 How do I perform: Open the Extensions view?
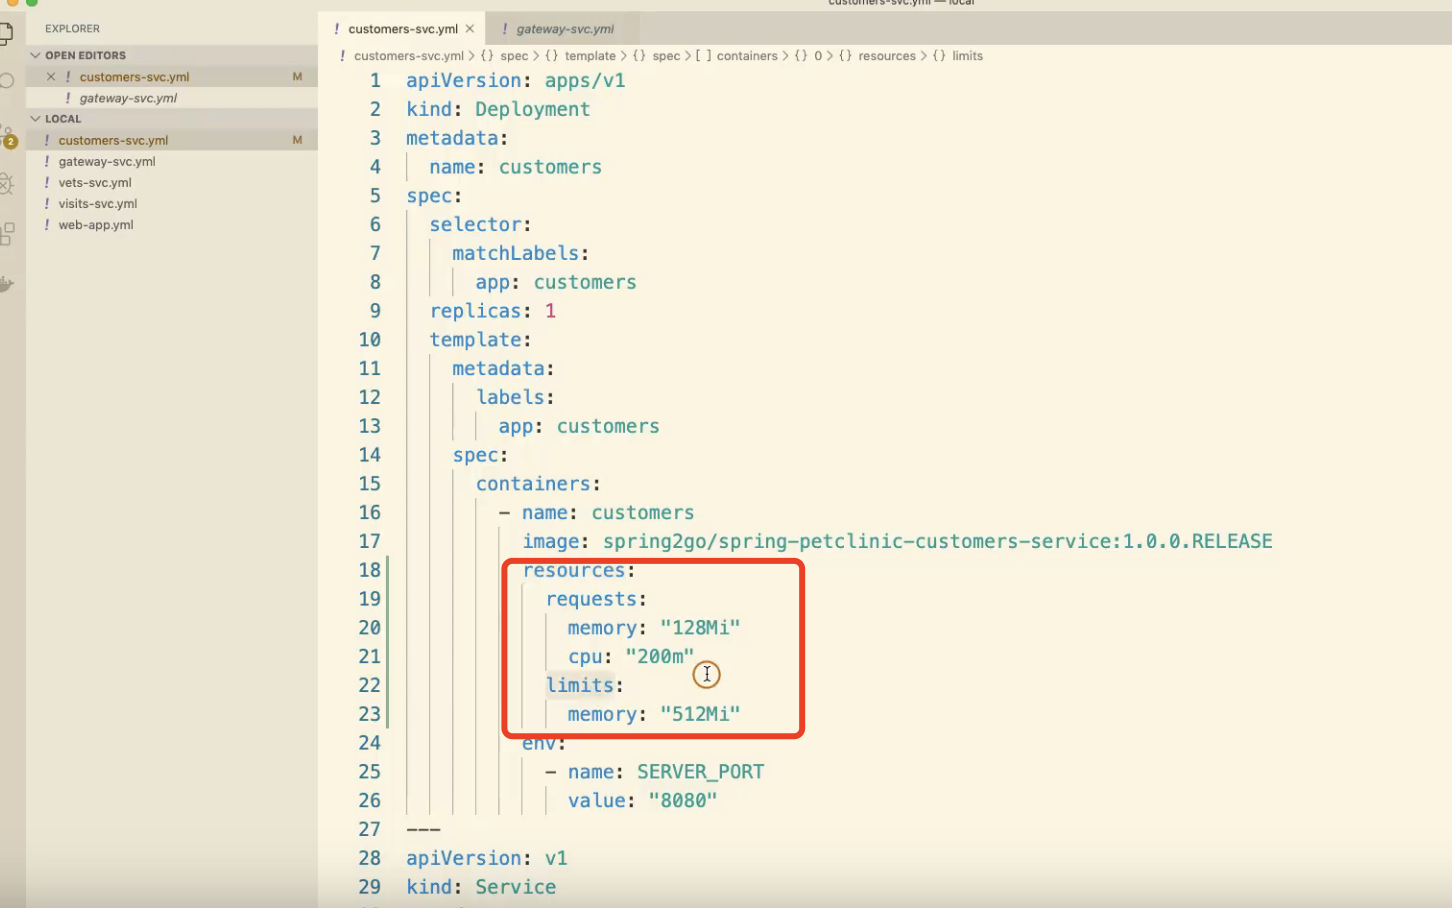click(x=6, y=234)
